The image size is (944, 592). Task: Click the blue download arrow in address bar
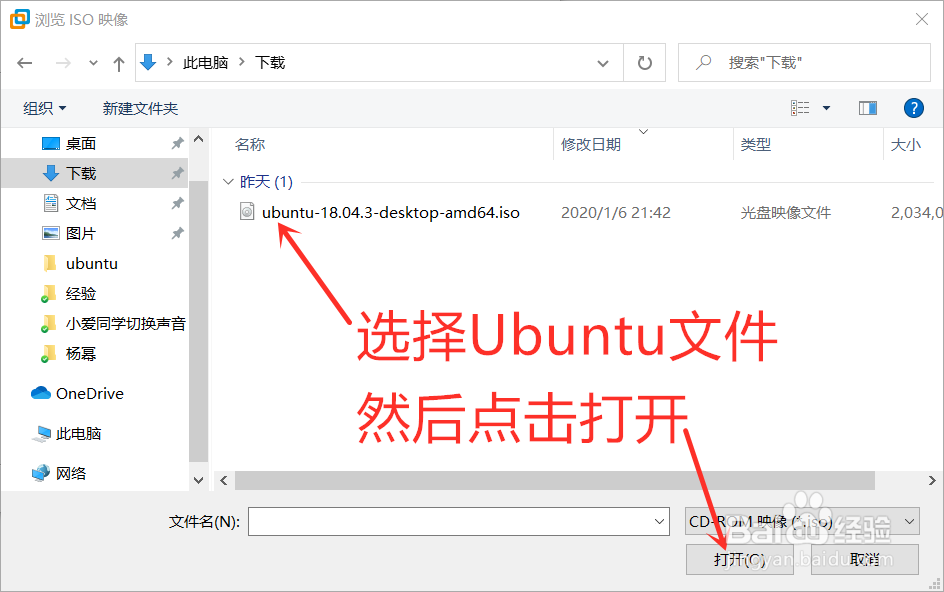point(148,62)
